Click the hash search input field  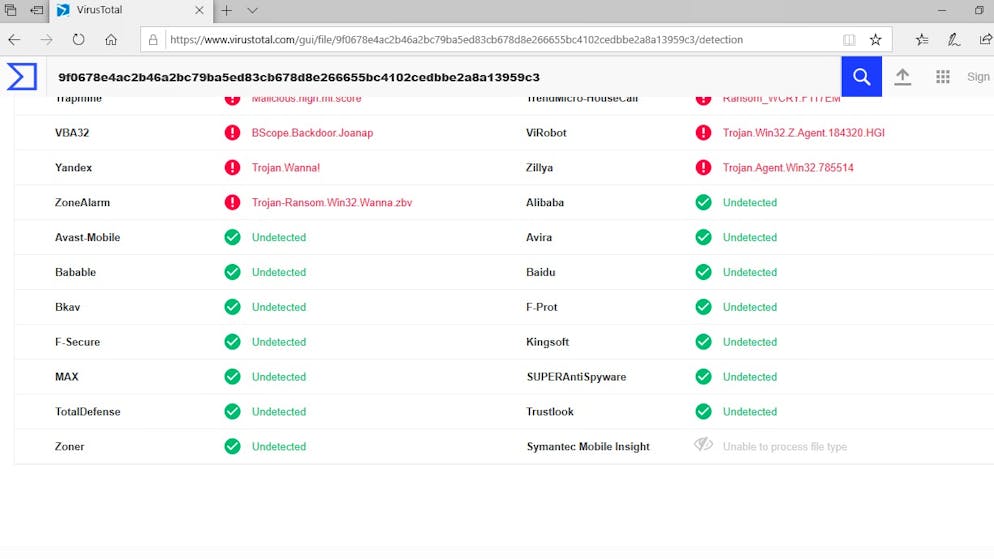tap(444, 77)
